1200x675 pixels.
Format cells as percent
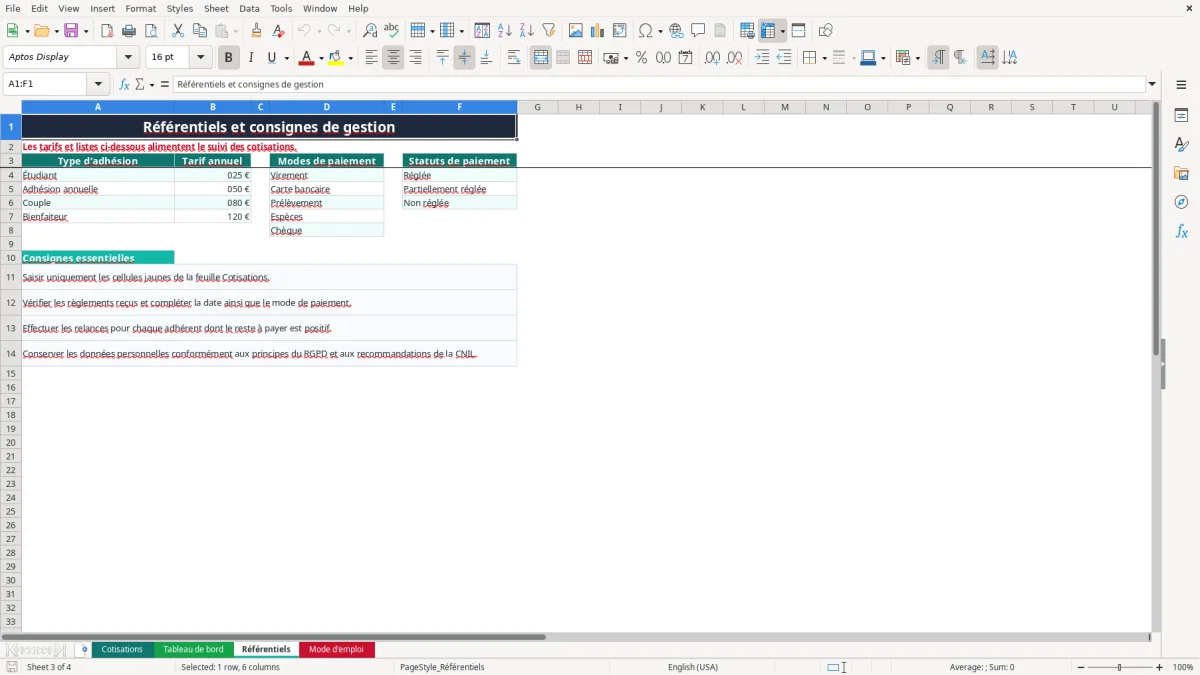[641, 58]
